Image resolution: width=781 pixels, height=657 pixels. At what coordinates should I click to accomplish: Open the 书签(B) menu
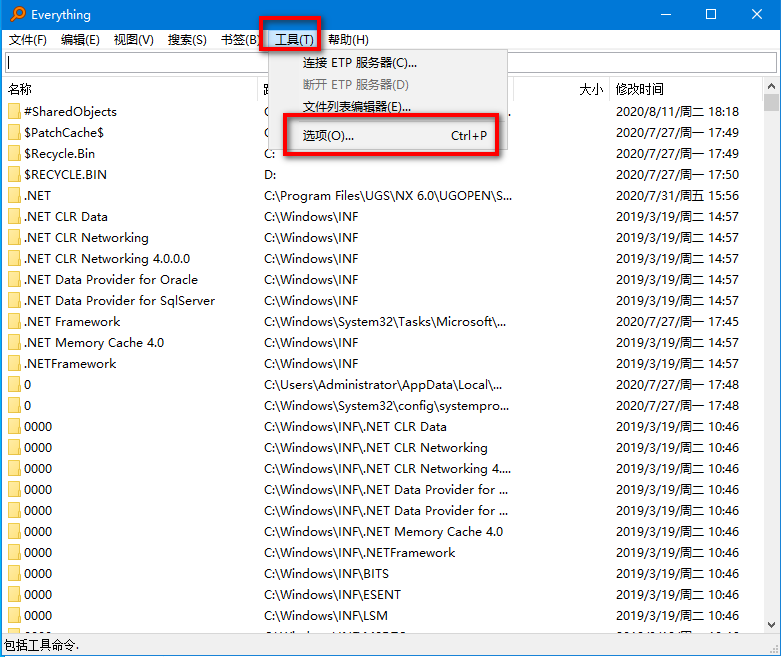(x=240, y=40)
